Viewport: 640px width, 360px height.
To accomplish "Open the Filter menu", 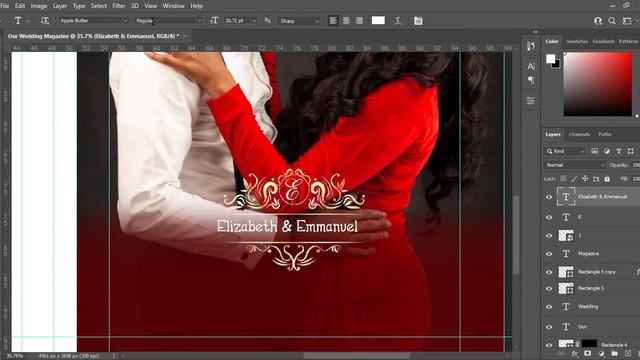I will pyautogui.click(x=119, y=6).
